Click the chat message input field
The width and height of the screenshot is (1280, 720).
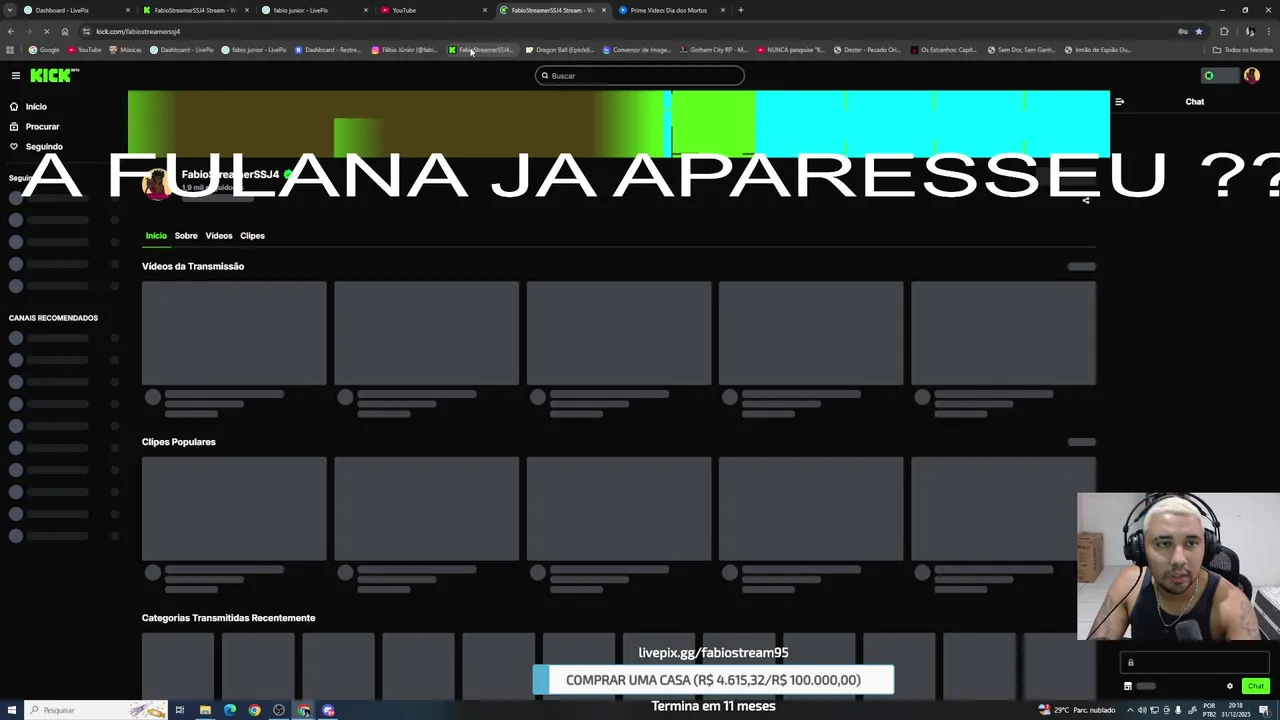point(1195,662)
